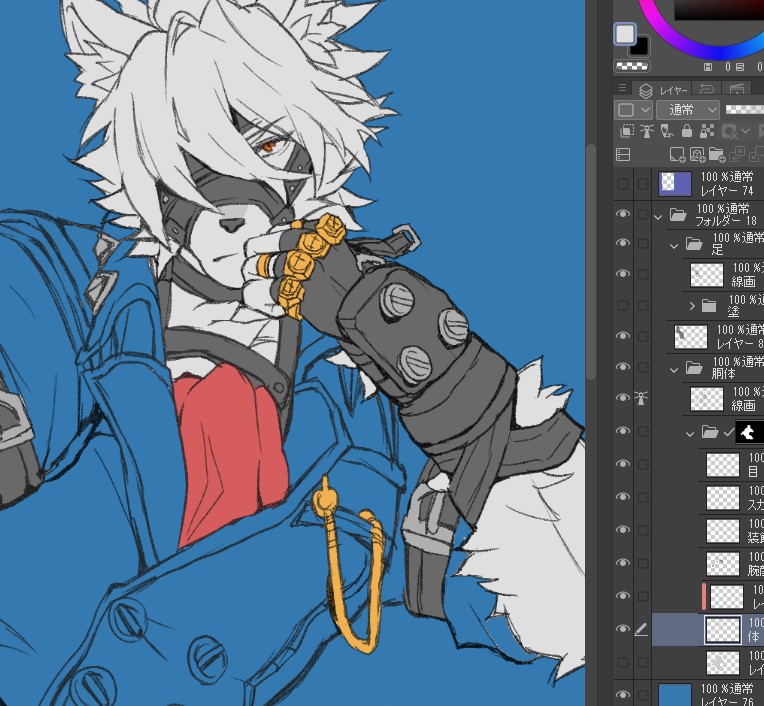Click the レイヤー 76 blue thumbnail
Viewport: 764px width, 706px height.
click(x=674, y=695)
